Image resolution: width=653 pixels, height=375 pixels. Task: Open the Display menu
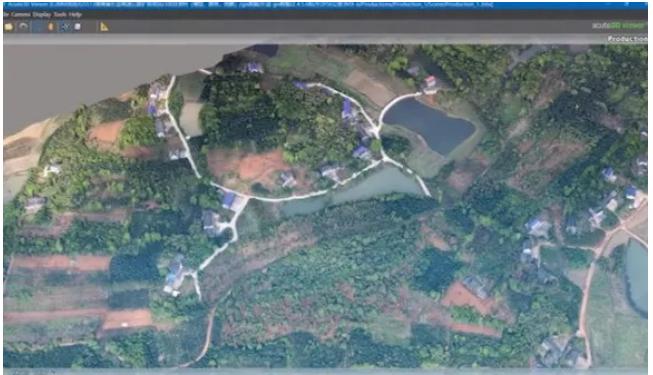[41, 15]
